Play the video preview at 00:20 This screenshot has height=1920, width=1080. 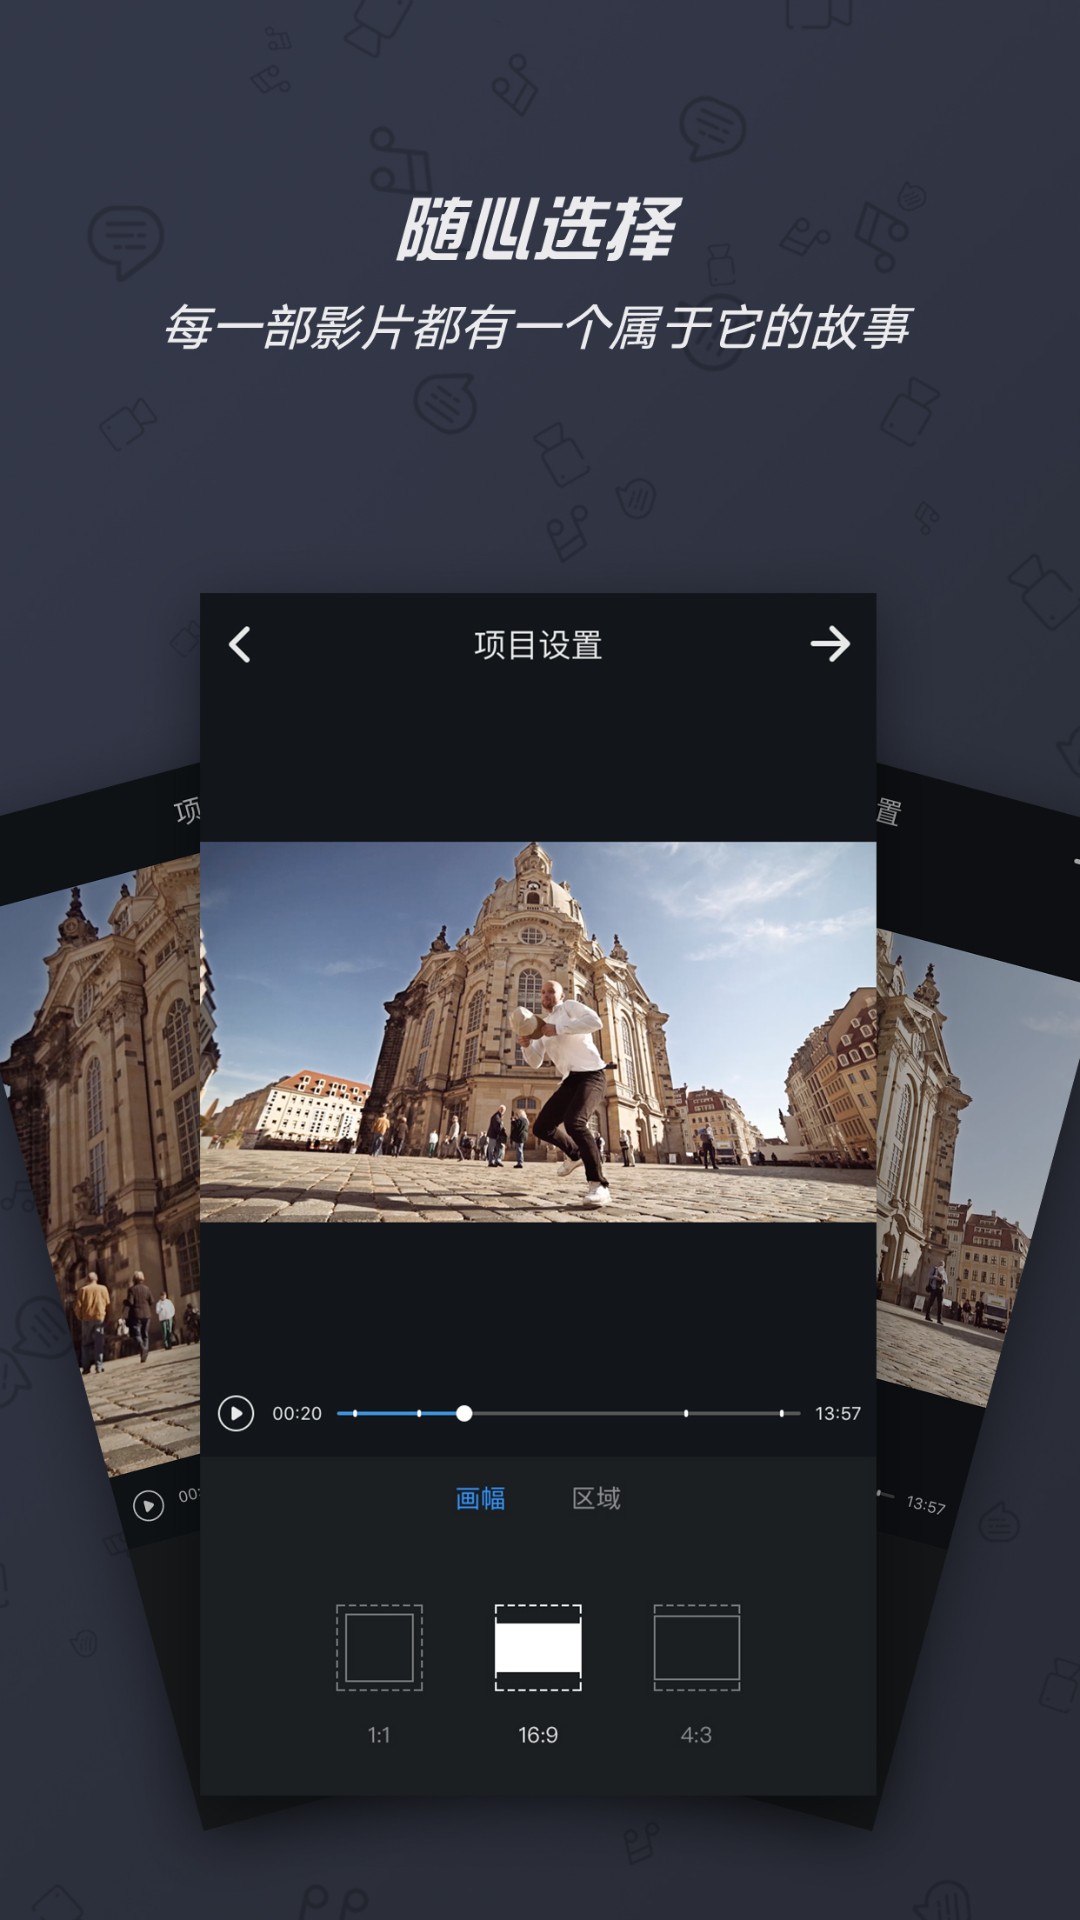tap(236, 1413)
